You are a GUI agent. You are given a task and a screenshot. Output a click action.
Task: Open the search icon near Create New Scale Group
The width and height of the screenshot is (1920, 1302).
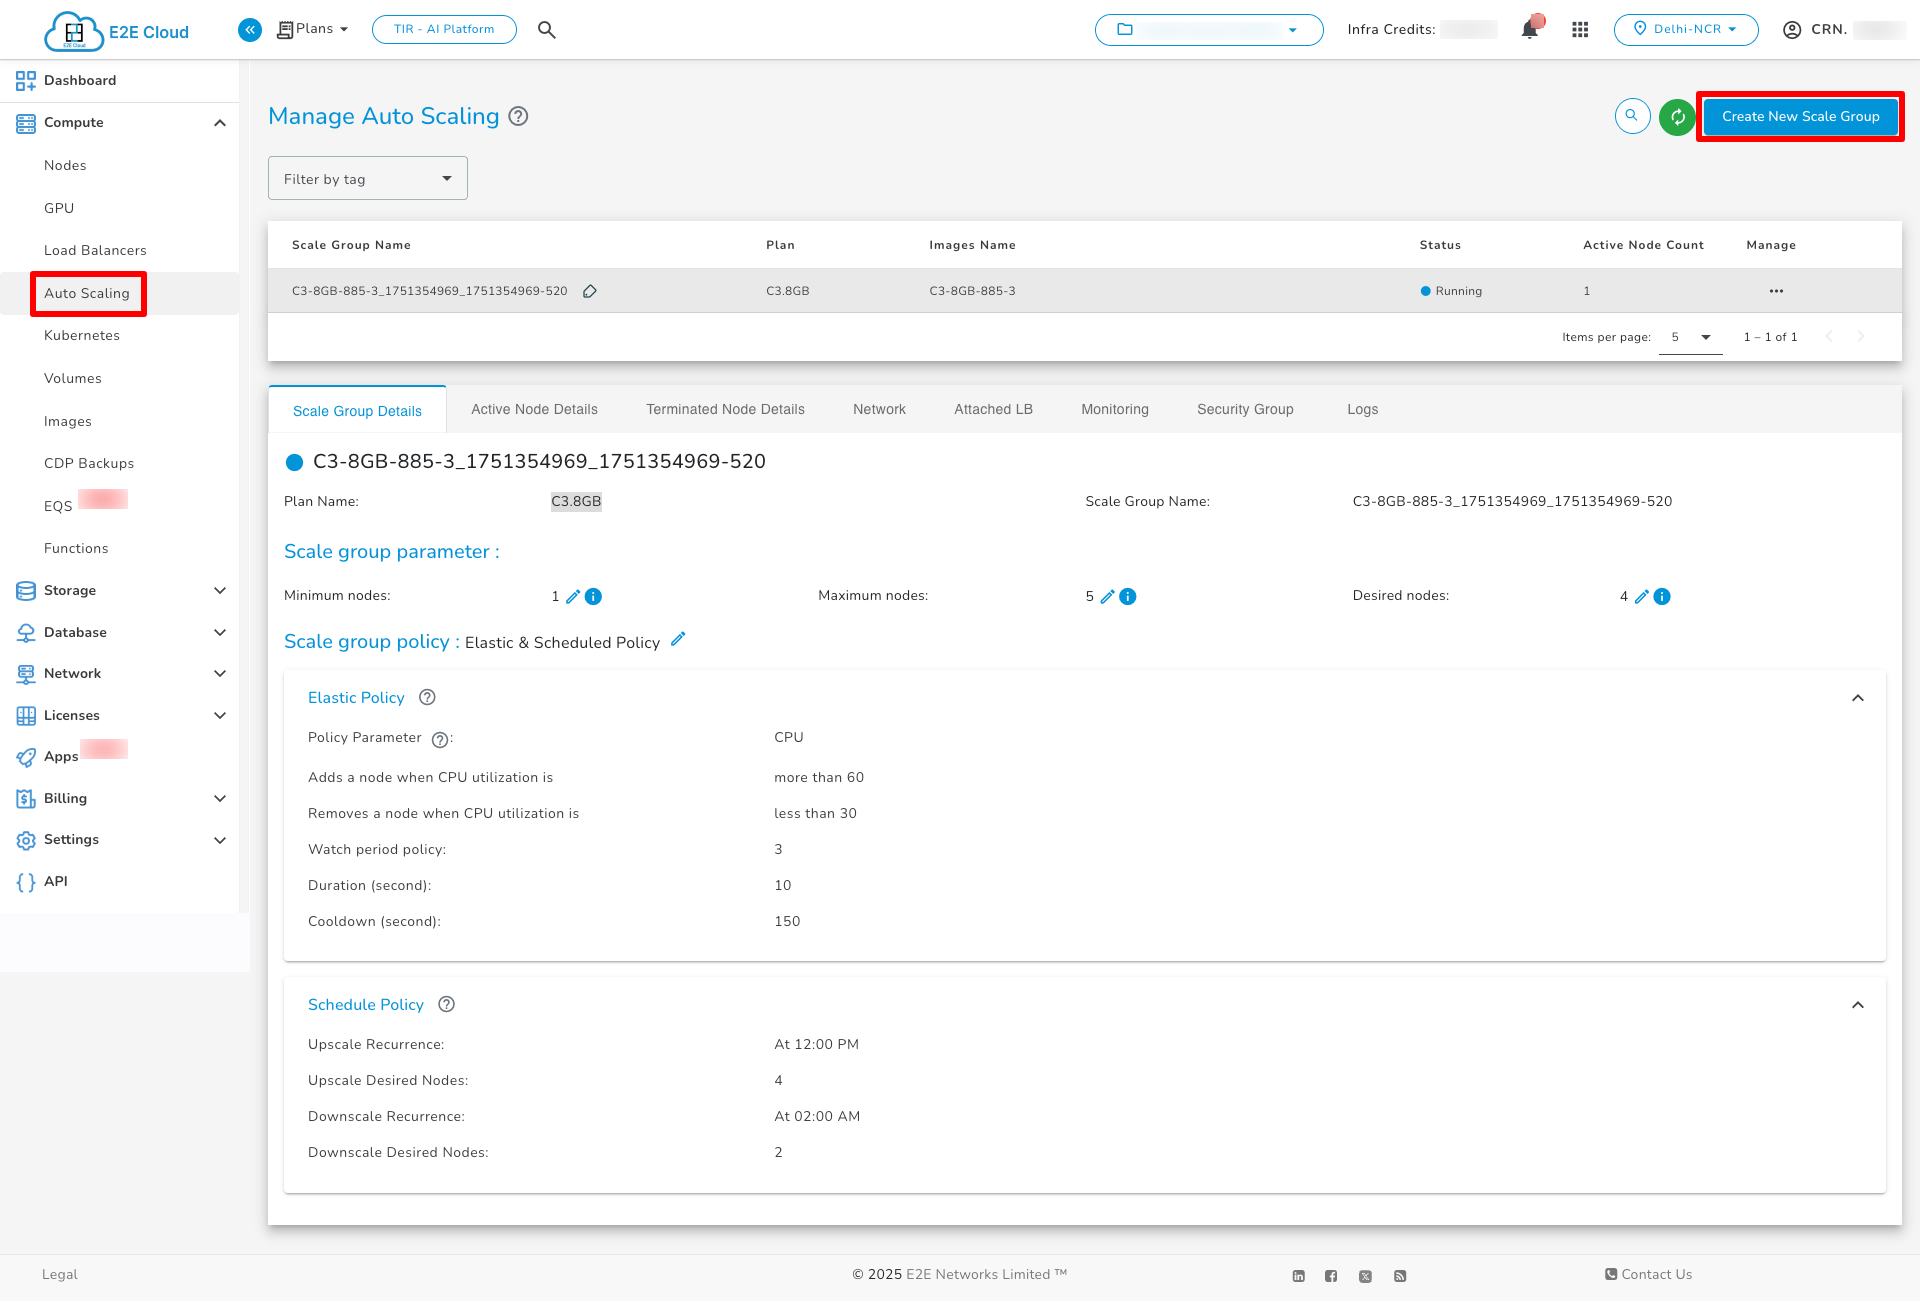1632,116
